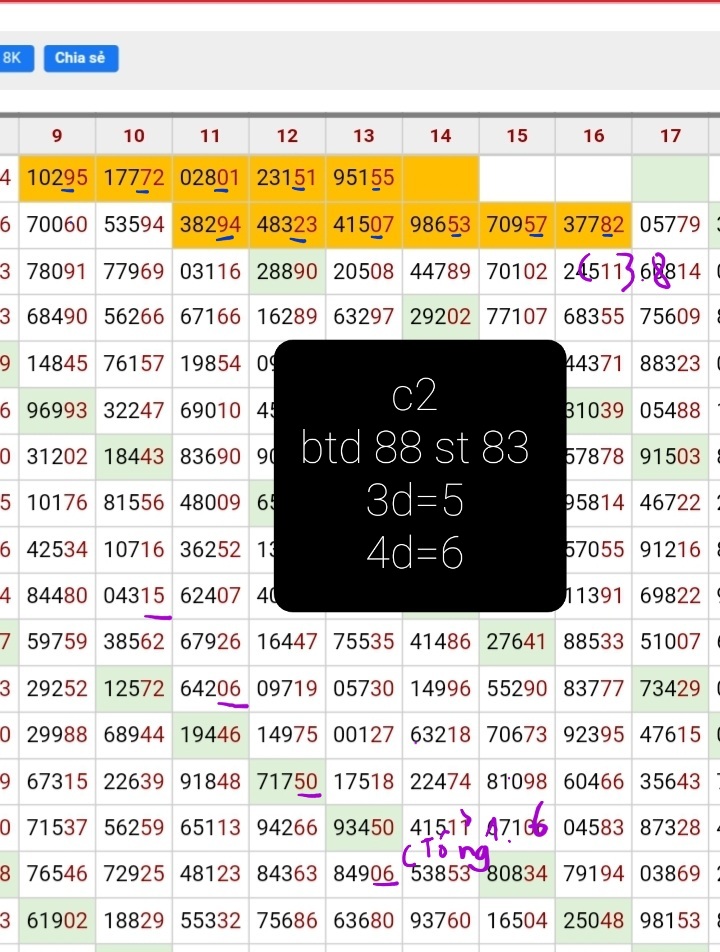Click the orange cell 70957
Viewport: 720px width, 952px height.
point(517,225)
